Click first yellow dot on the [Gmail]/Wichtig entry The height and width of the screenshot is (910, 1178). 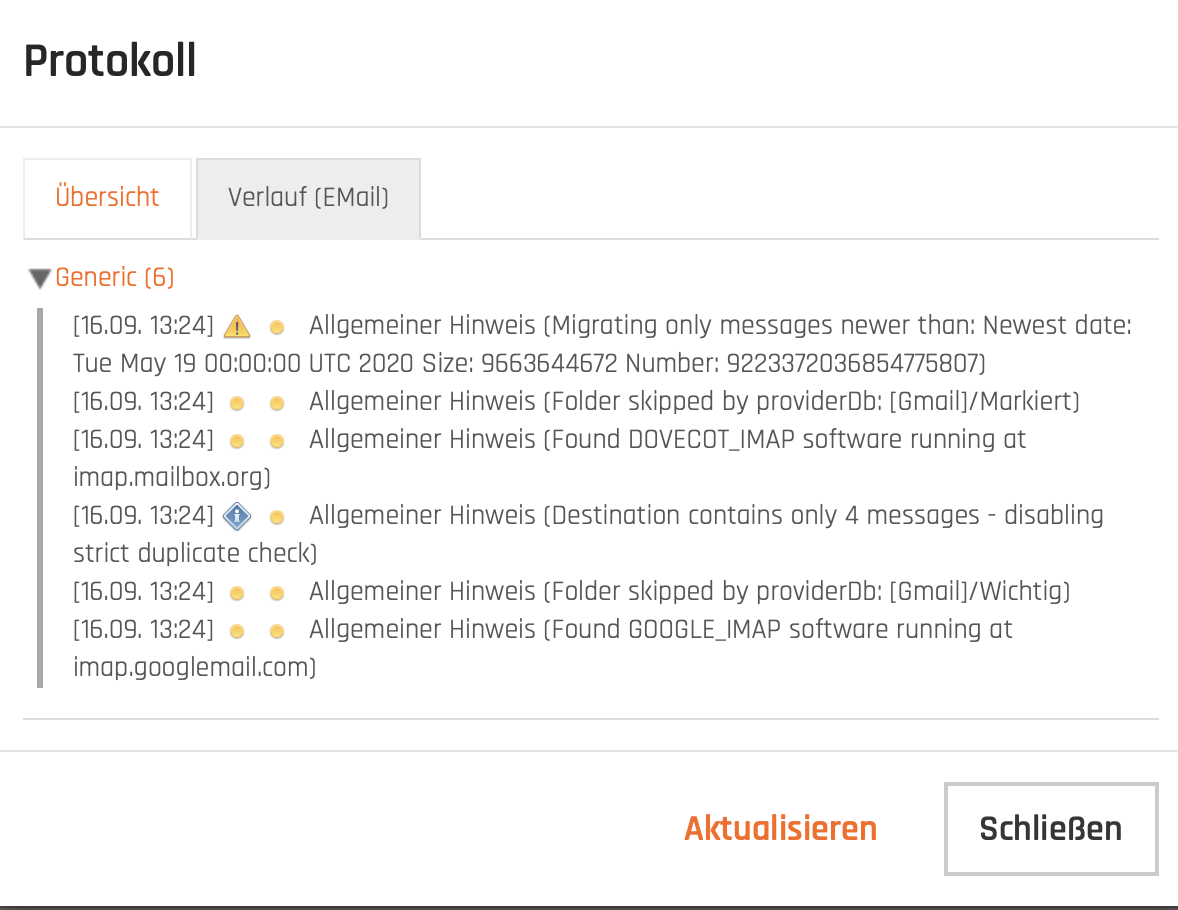pos(237,594)
